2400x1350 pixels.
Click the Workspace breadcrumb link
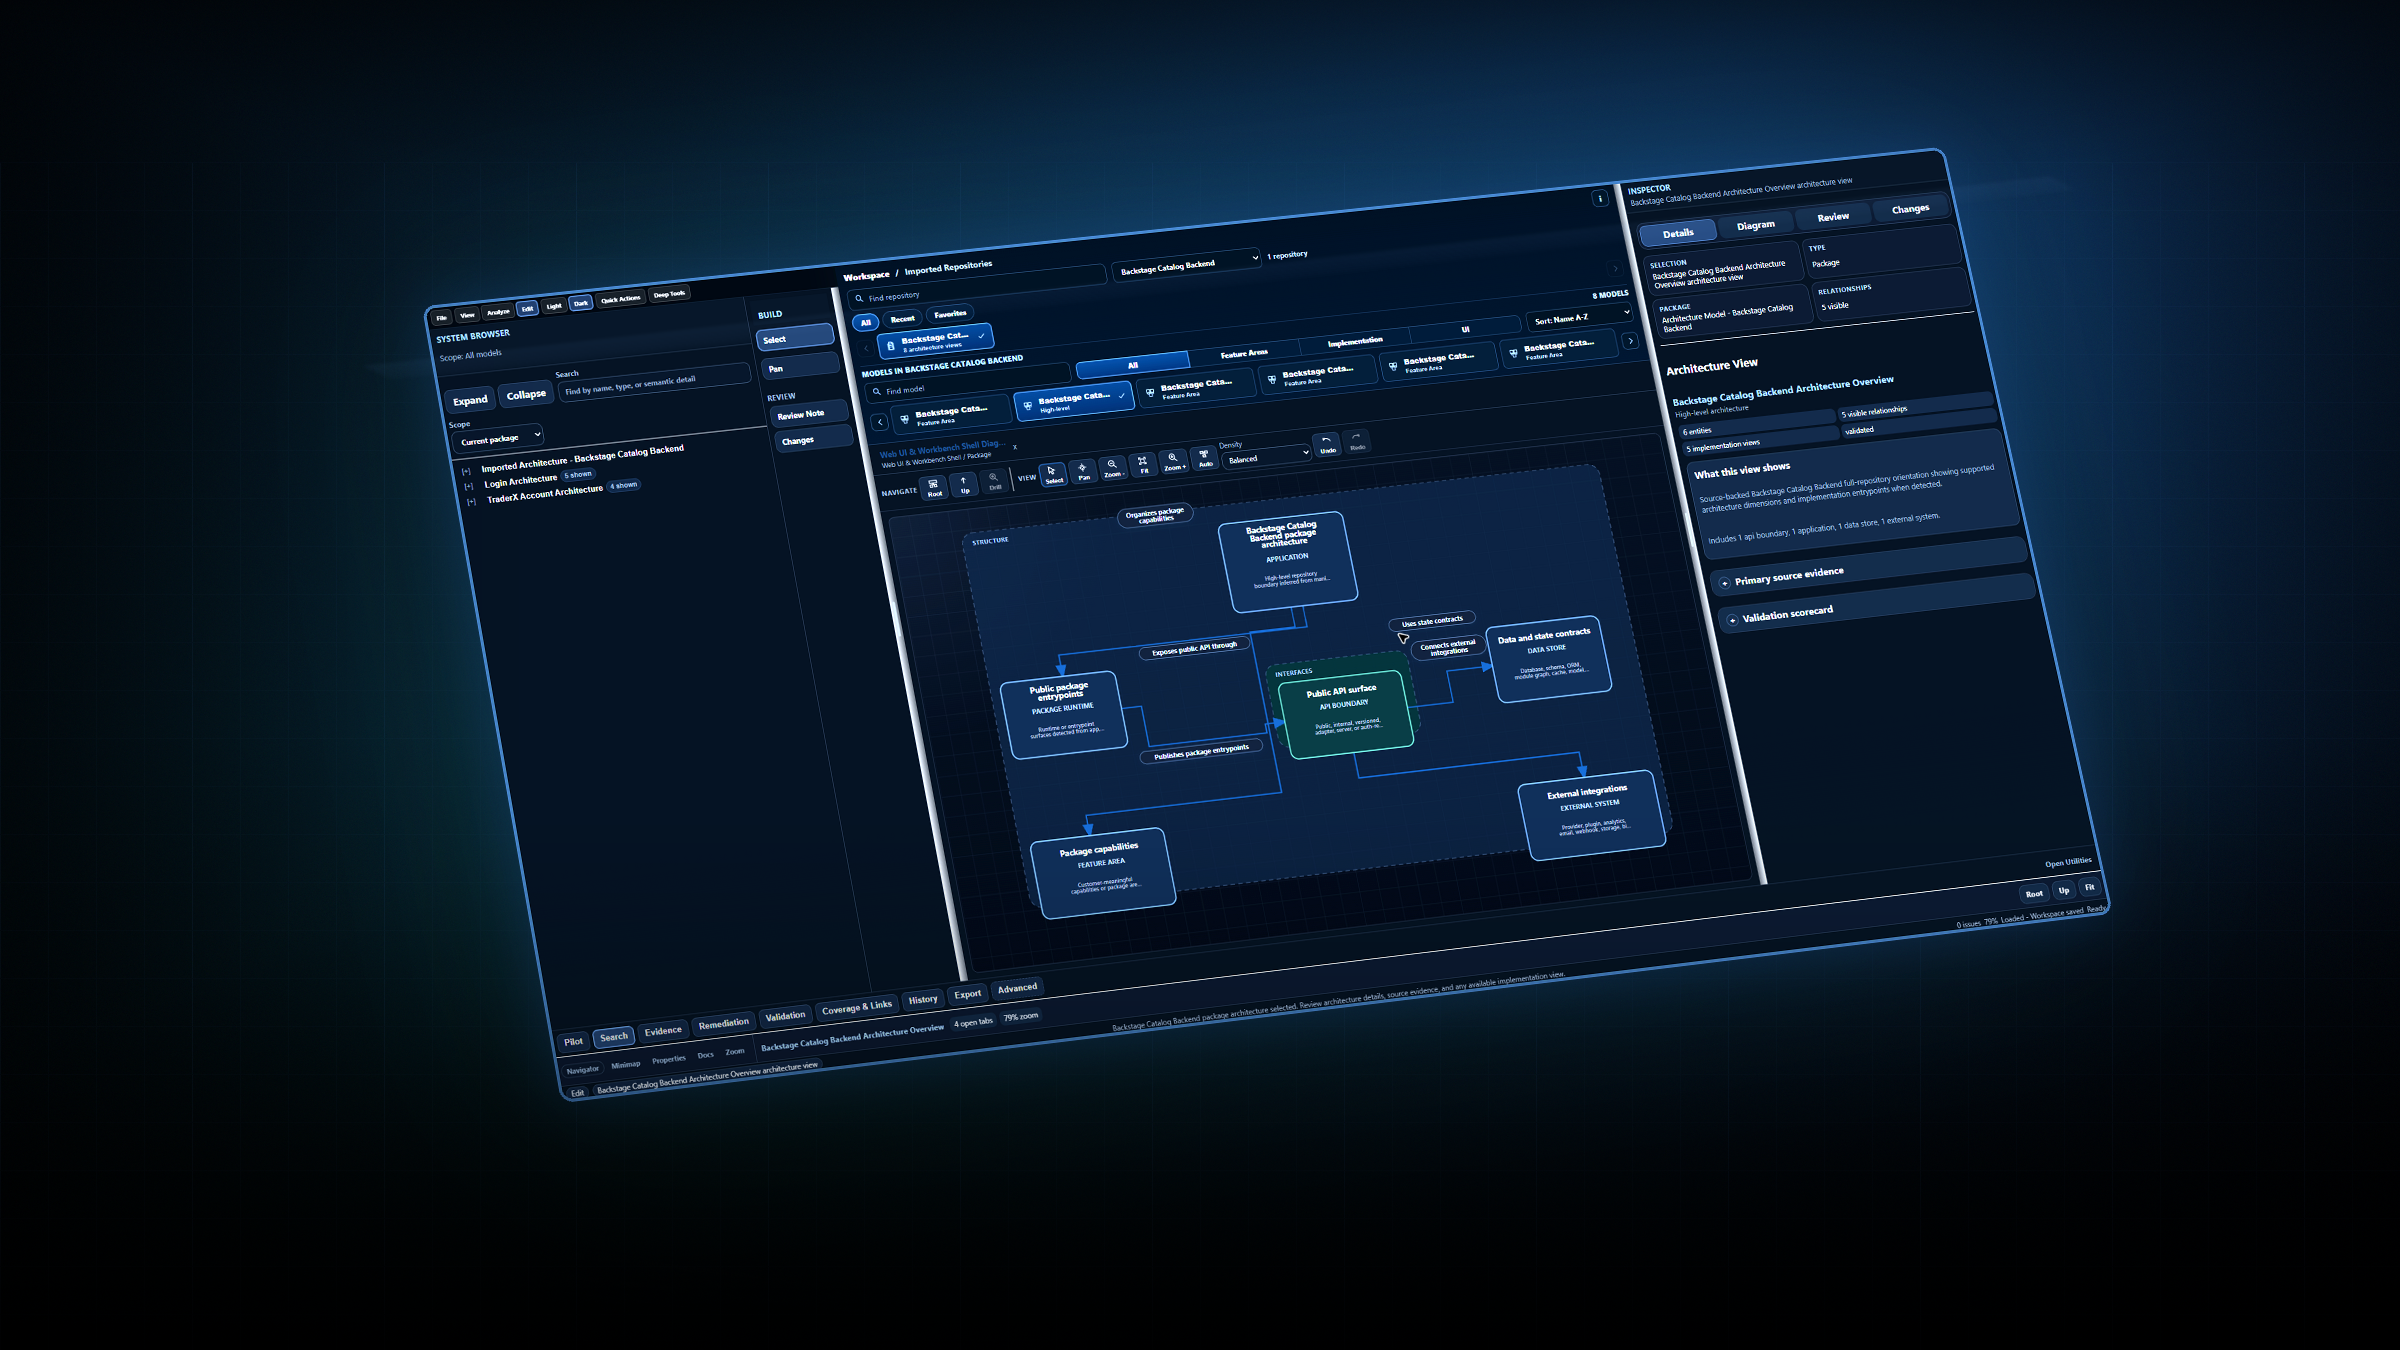pyautogui.click(x=866, y=276)
